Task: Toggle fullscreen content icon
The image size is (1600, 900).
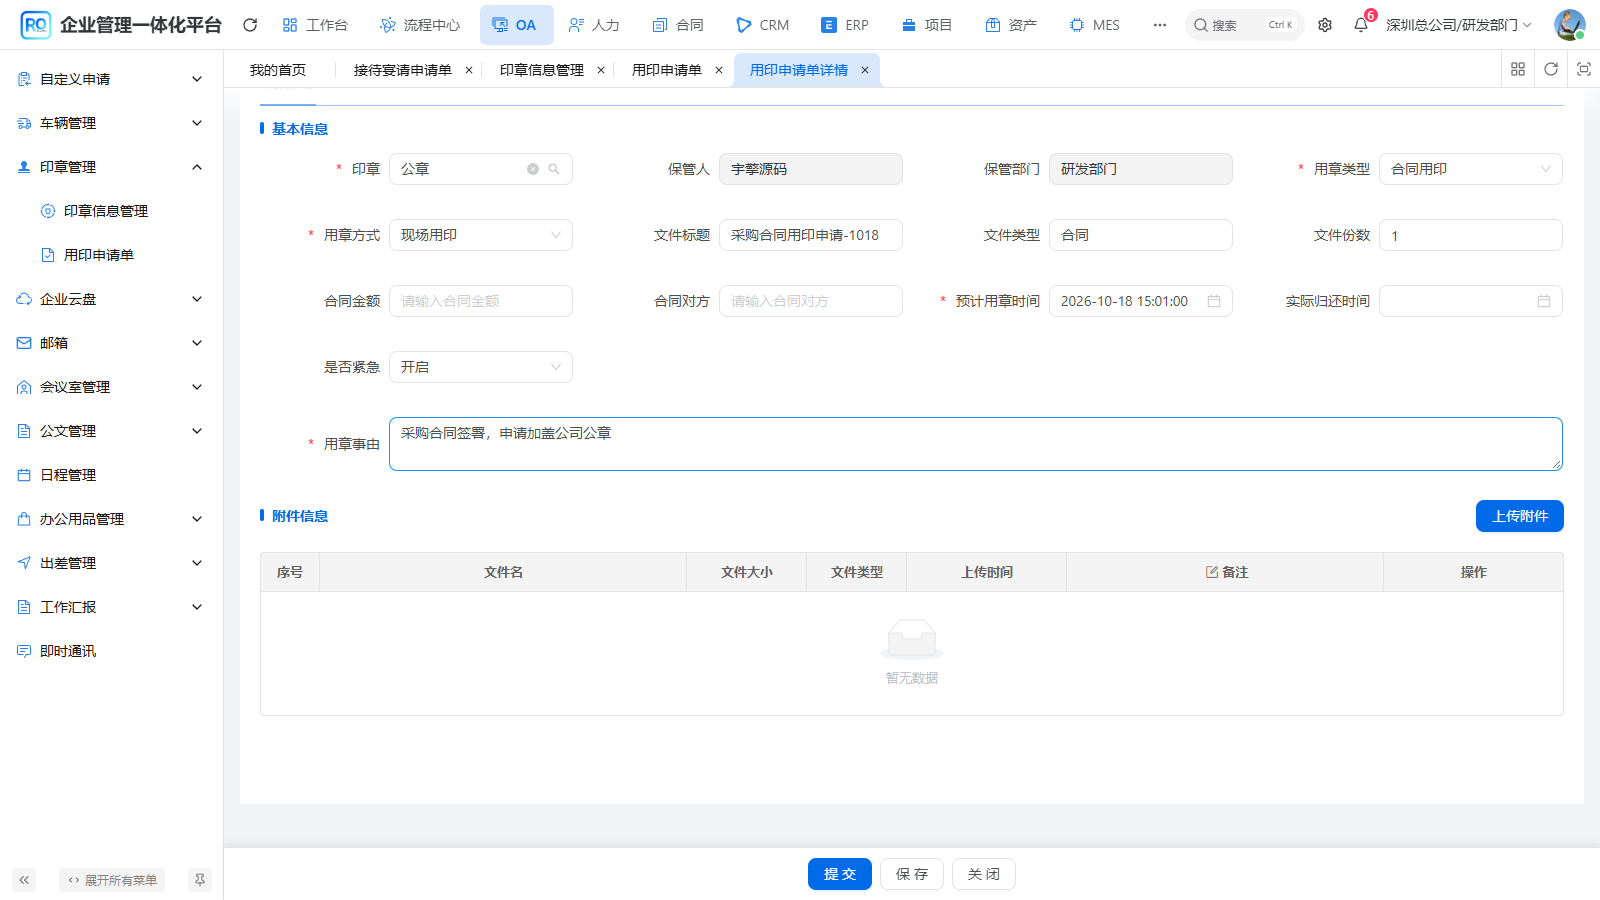Action: (x=1584, y=69)
